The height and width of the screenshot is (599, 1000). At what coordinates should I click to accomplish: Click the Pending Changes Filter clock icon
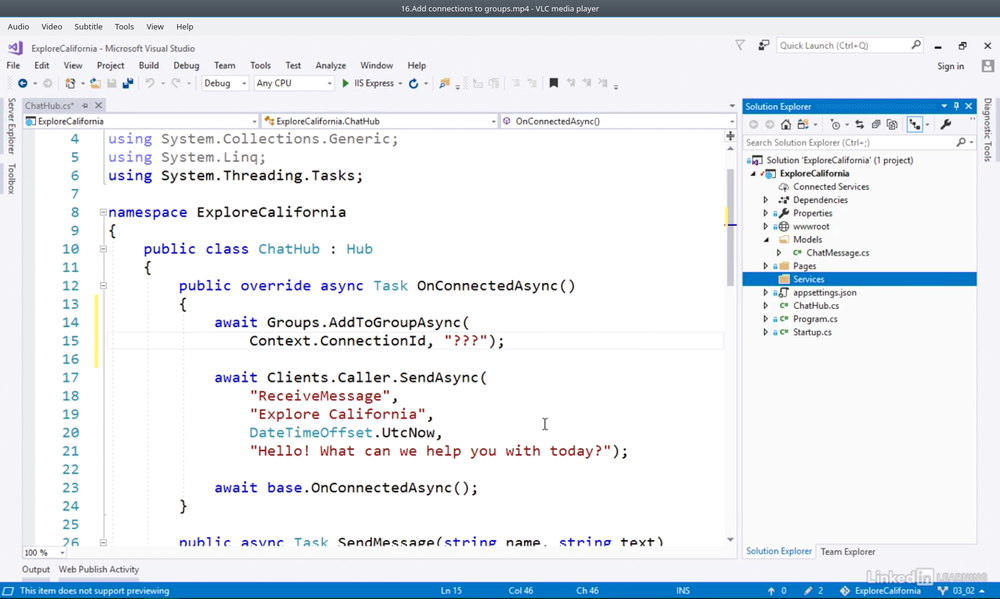(835, 124)
